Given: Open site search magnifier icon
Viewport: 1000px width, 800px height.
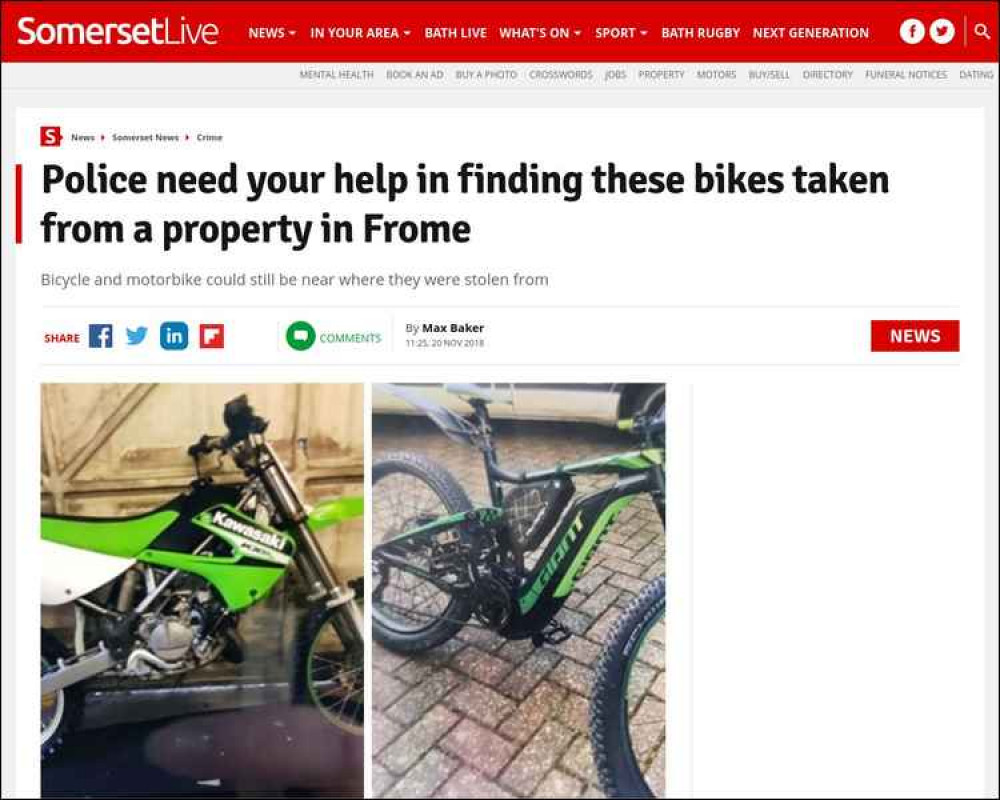Looking at the screenshot, I should [982, 31].
